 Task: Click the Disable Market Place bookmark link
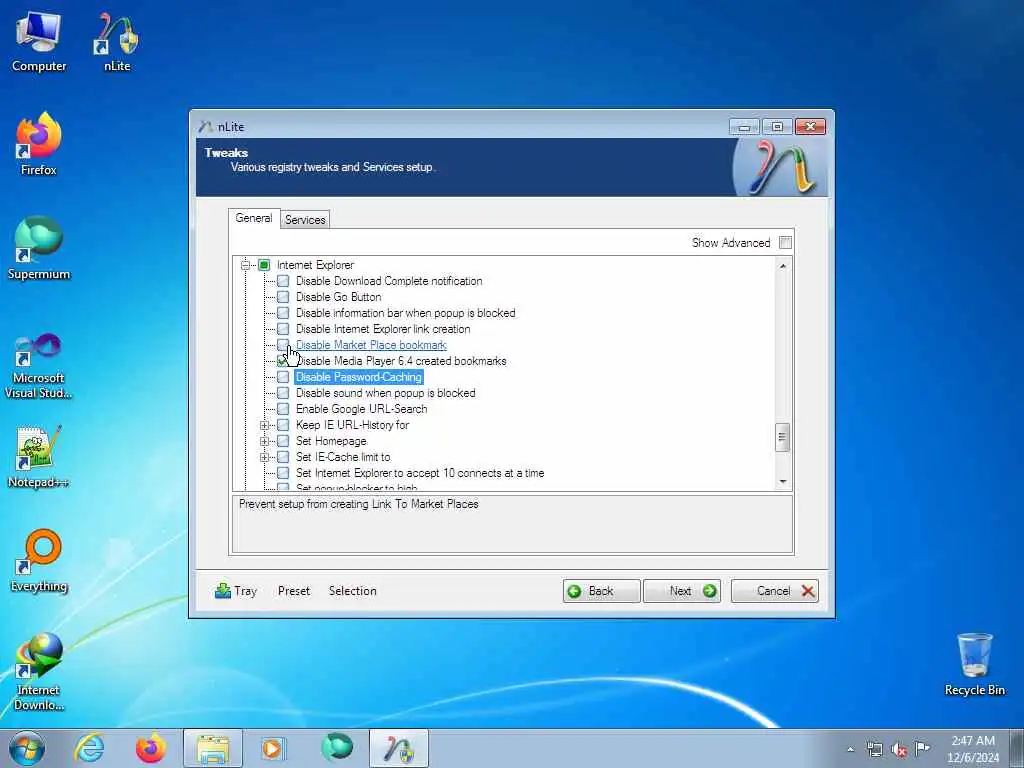(x=371, y=345)
